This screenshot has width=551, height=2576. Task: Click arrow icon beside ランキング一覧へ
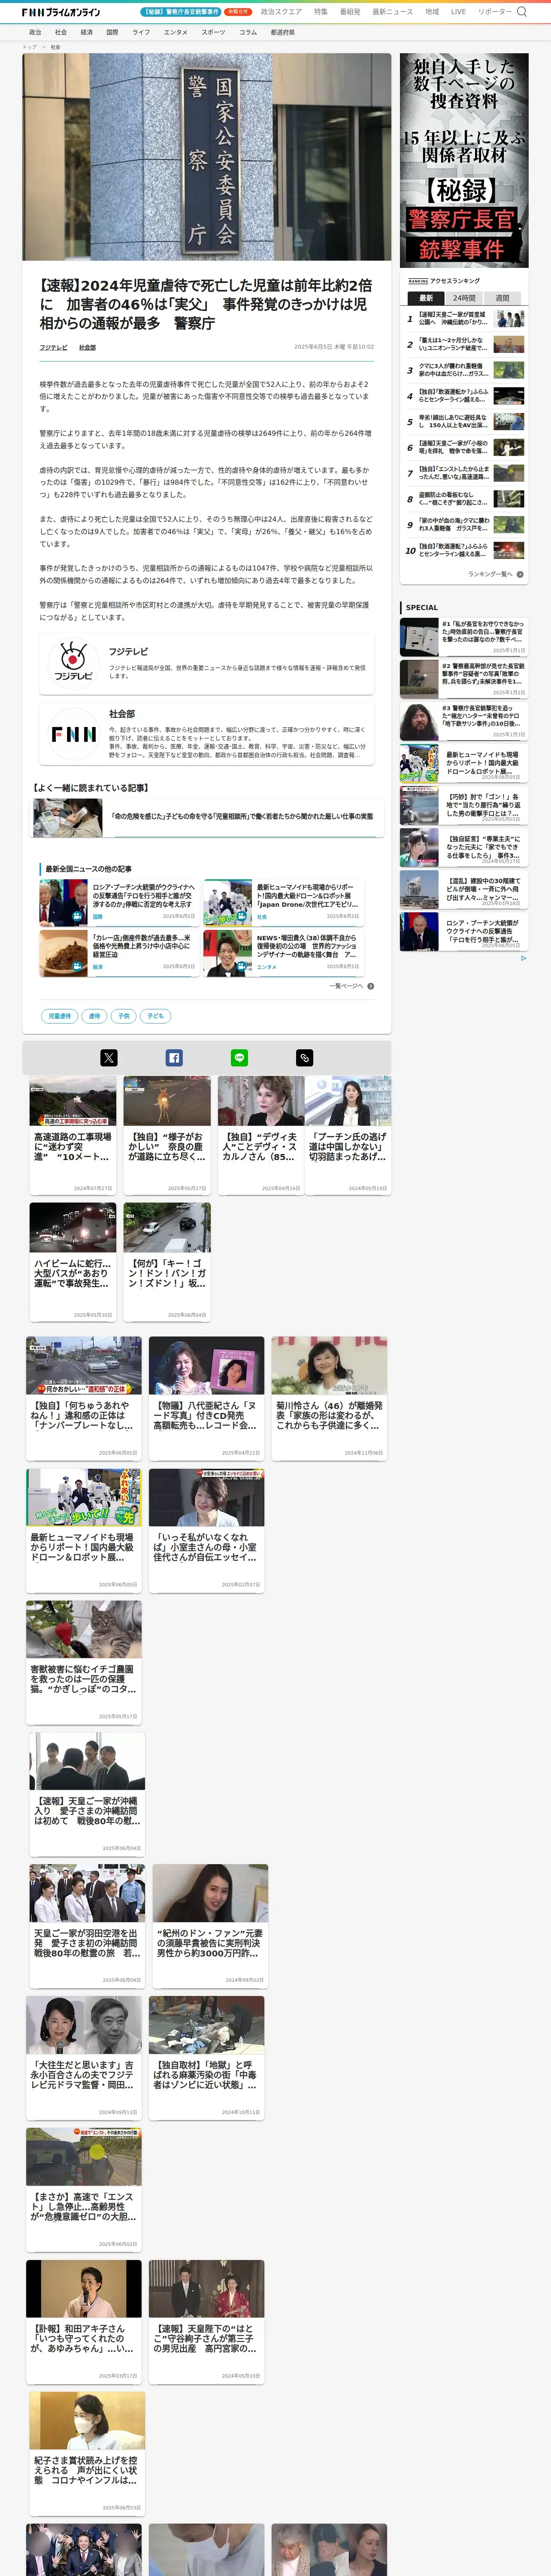click(x=520, y=574)
